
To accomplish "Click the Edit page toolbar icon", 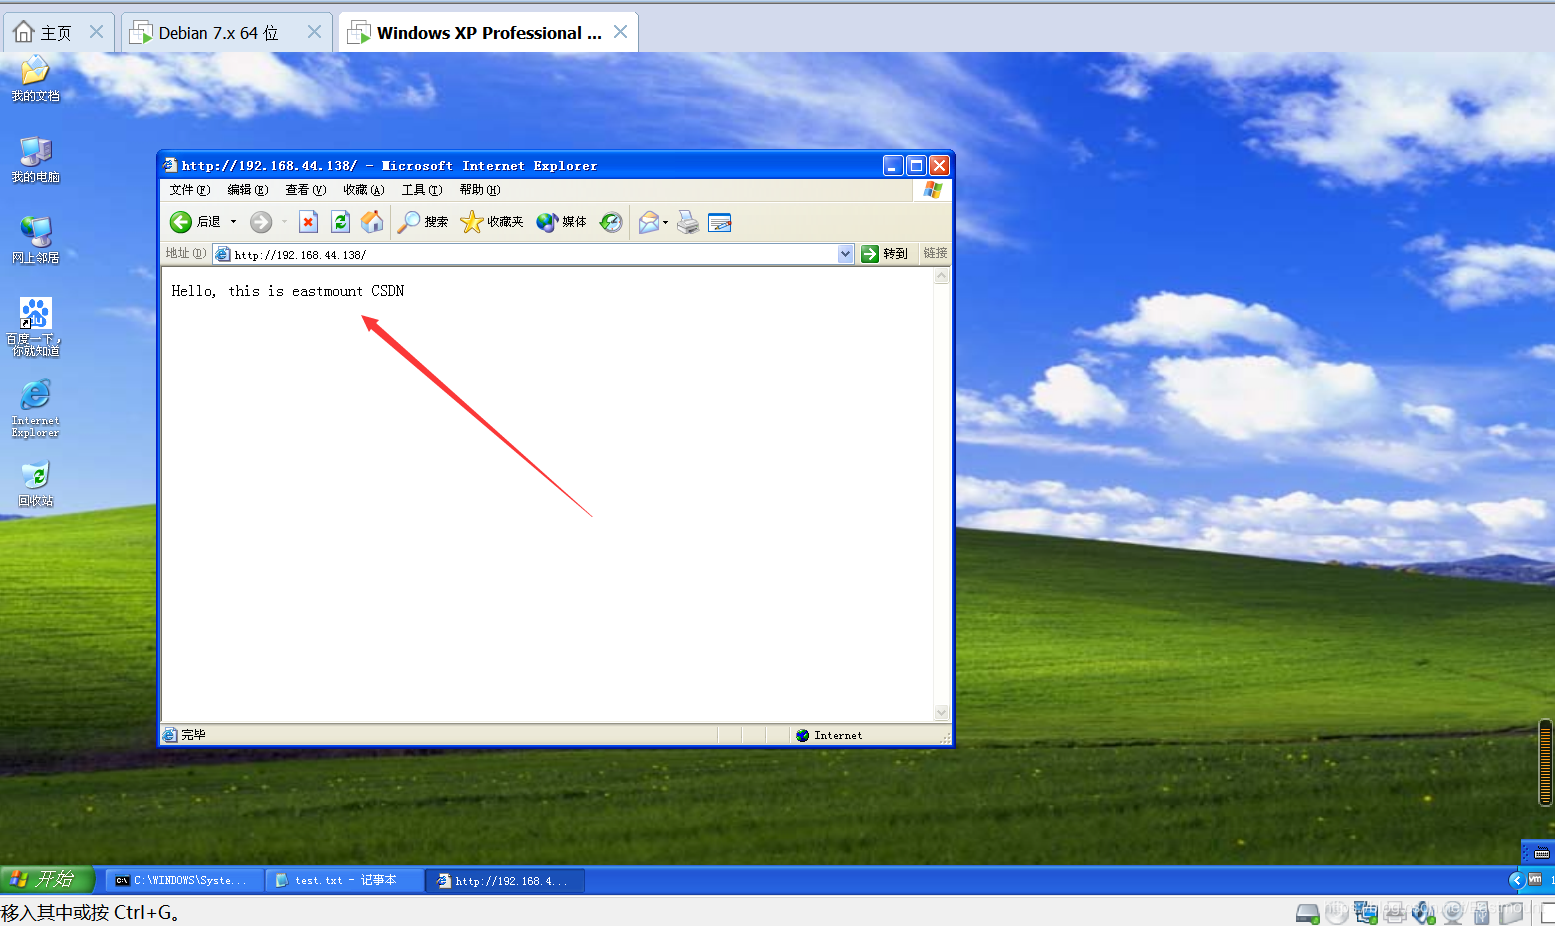I will [720, 222].
